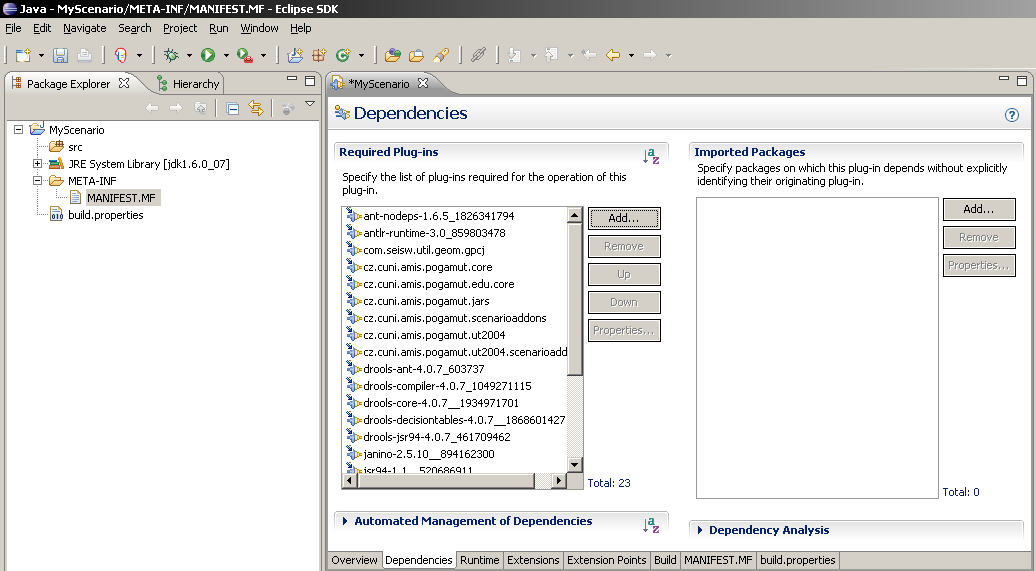Select cz.cuni.amis.pogamut.core plug-in
This screenshot has width=1036, height=571.
click(x=427, y=267)
